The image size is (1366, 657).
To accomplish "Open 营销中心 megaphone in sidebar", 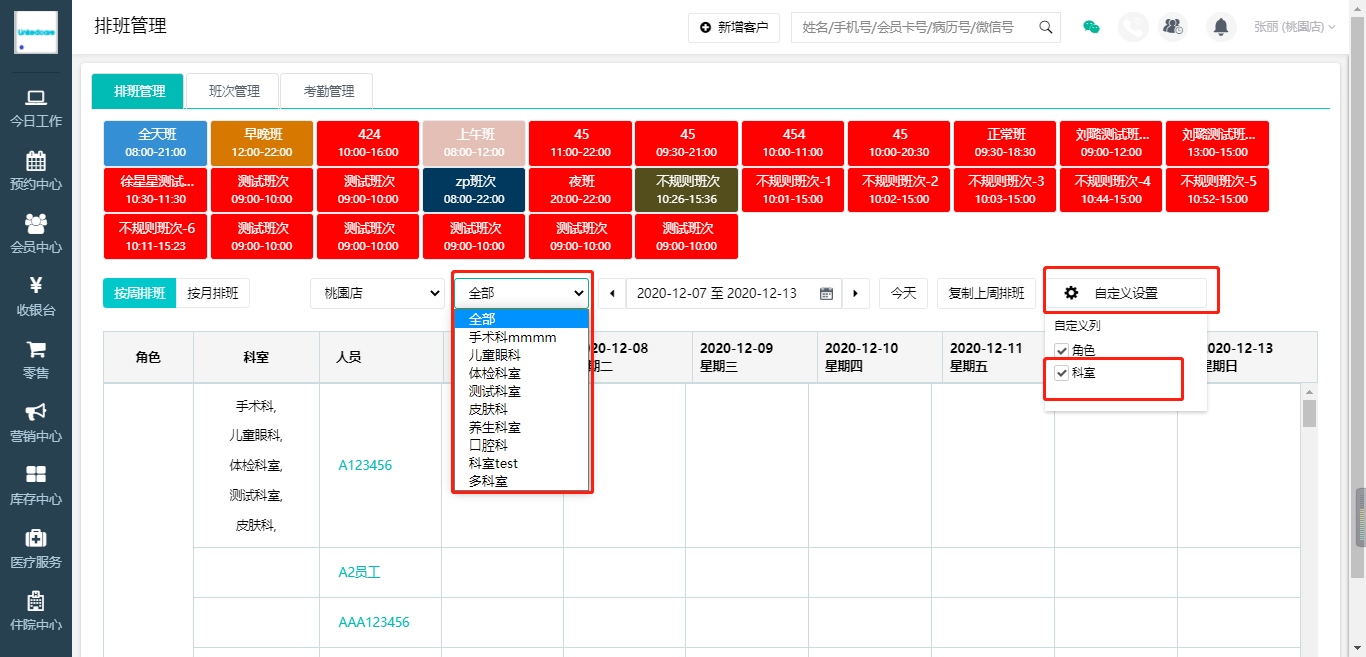I will (36, 412).
